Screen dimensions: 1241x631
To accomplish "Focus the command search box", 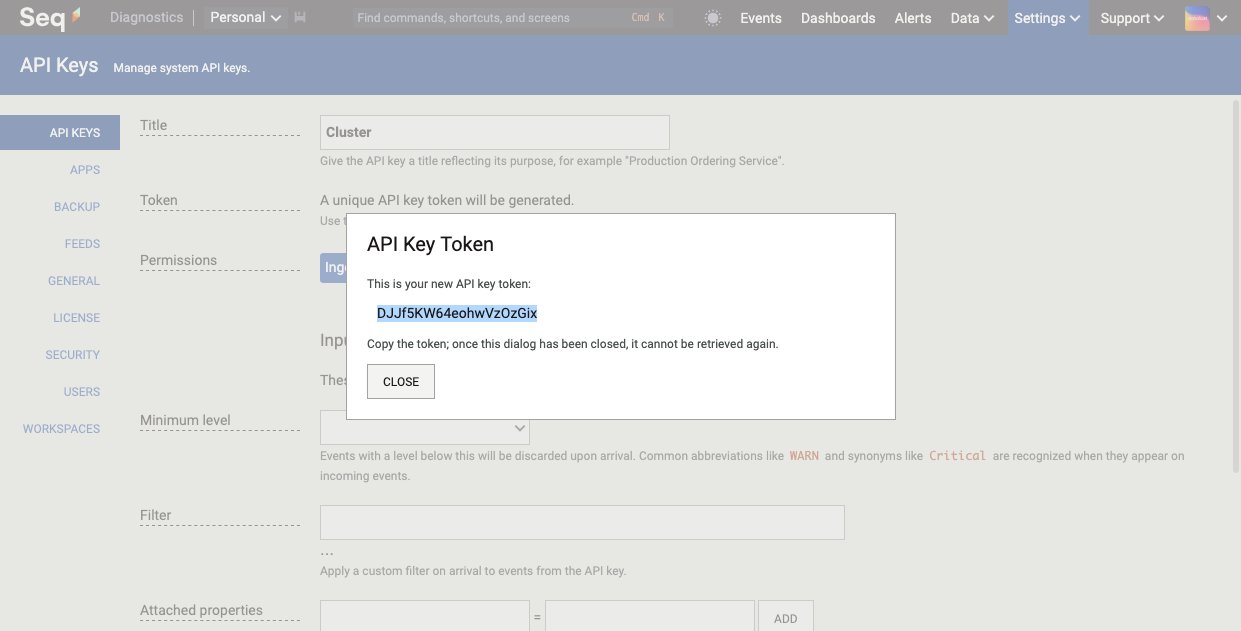I will pos(513,18).
